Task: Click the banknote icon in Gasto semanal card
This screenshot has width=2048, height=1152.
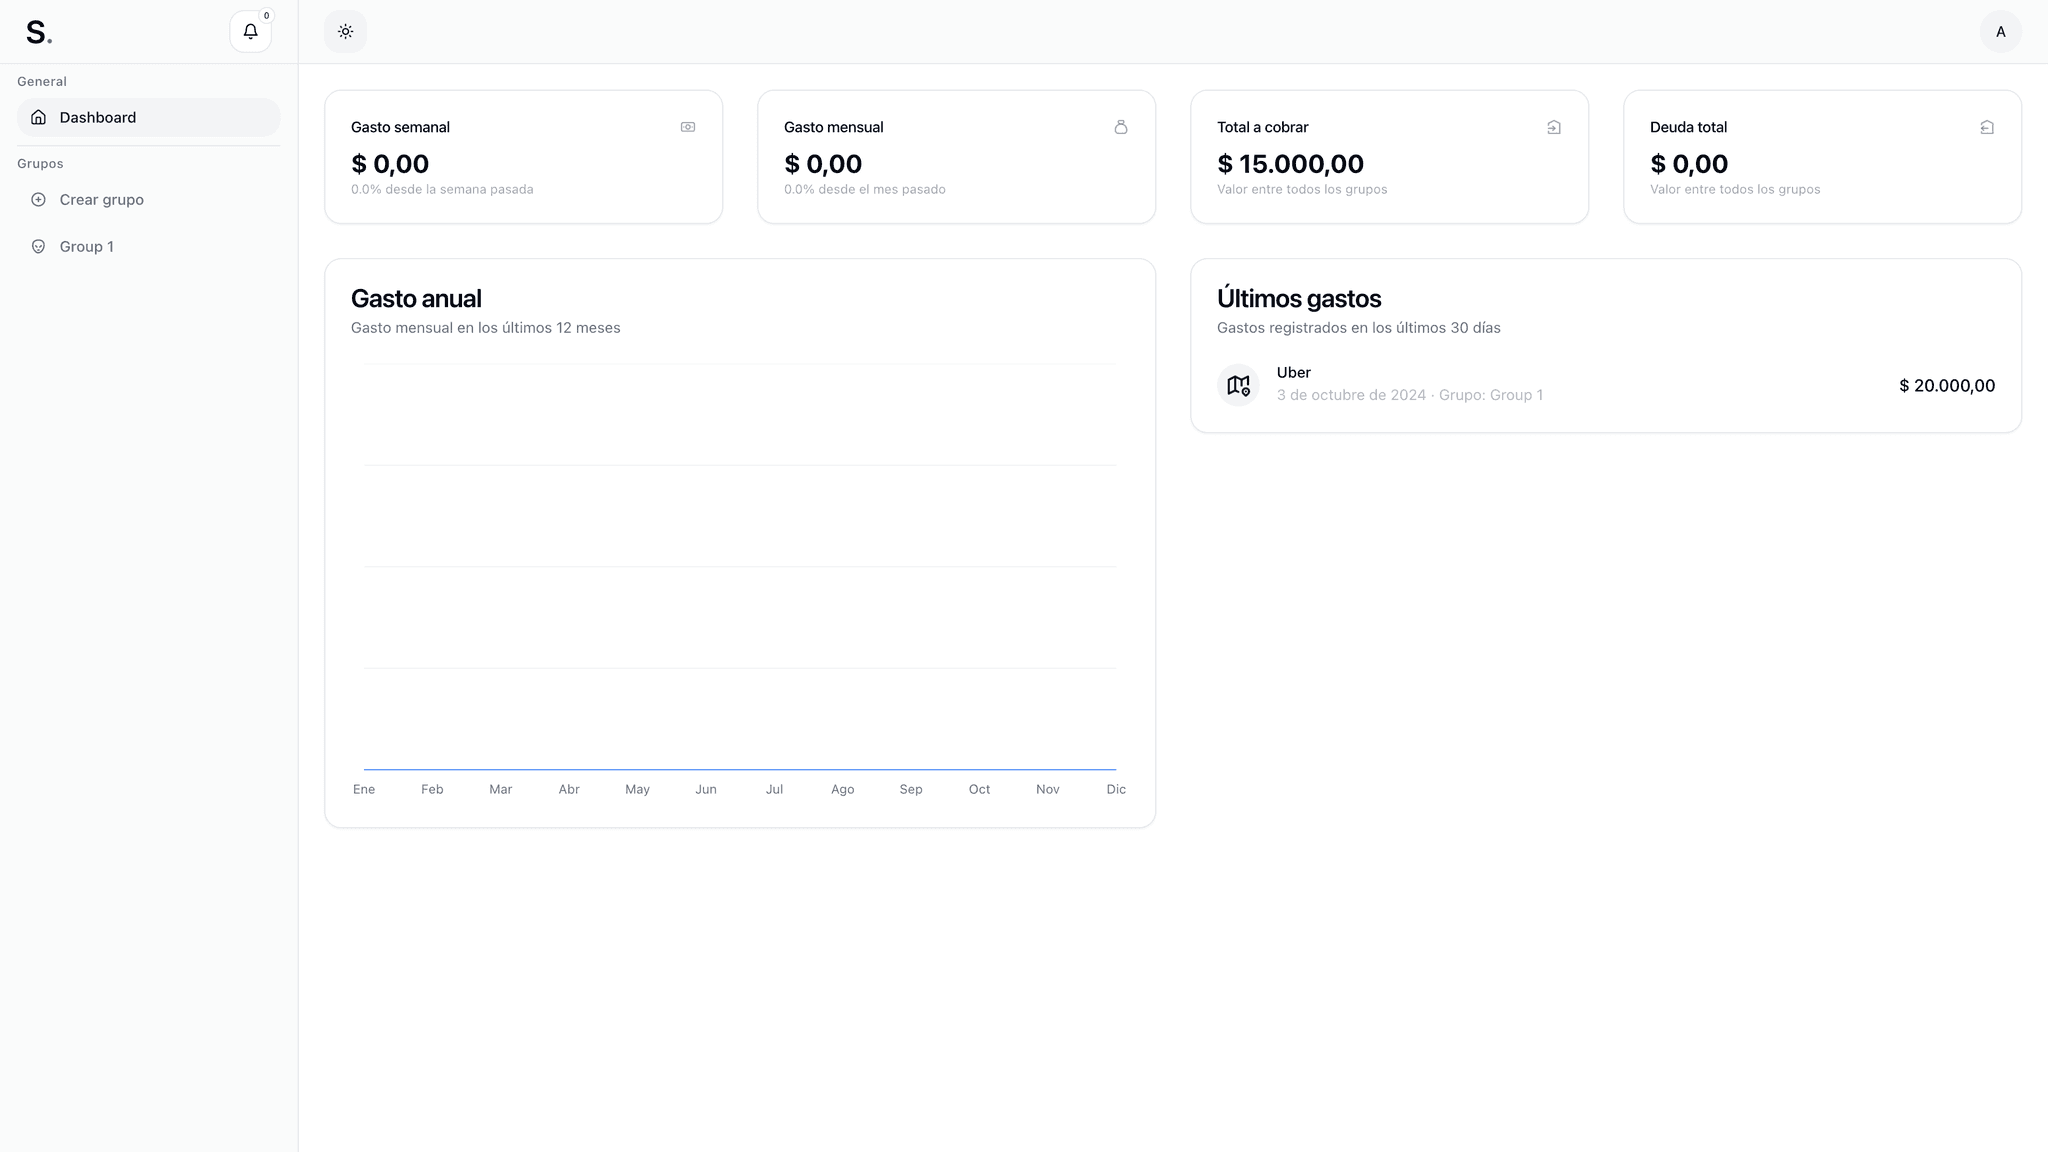Action: point(688,127)
